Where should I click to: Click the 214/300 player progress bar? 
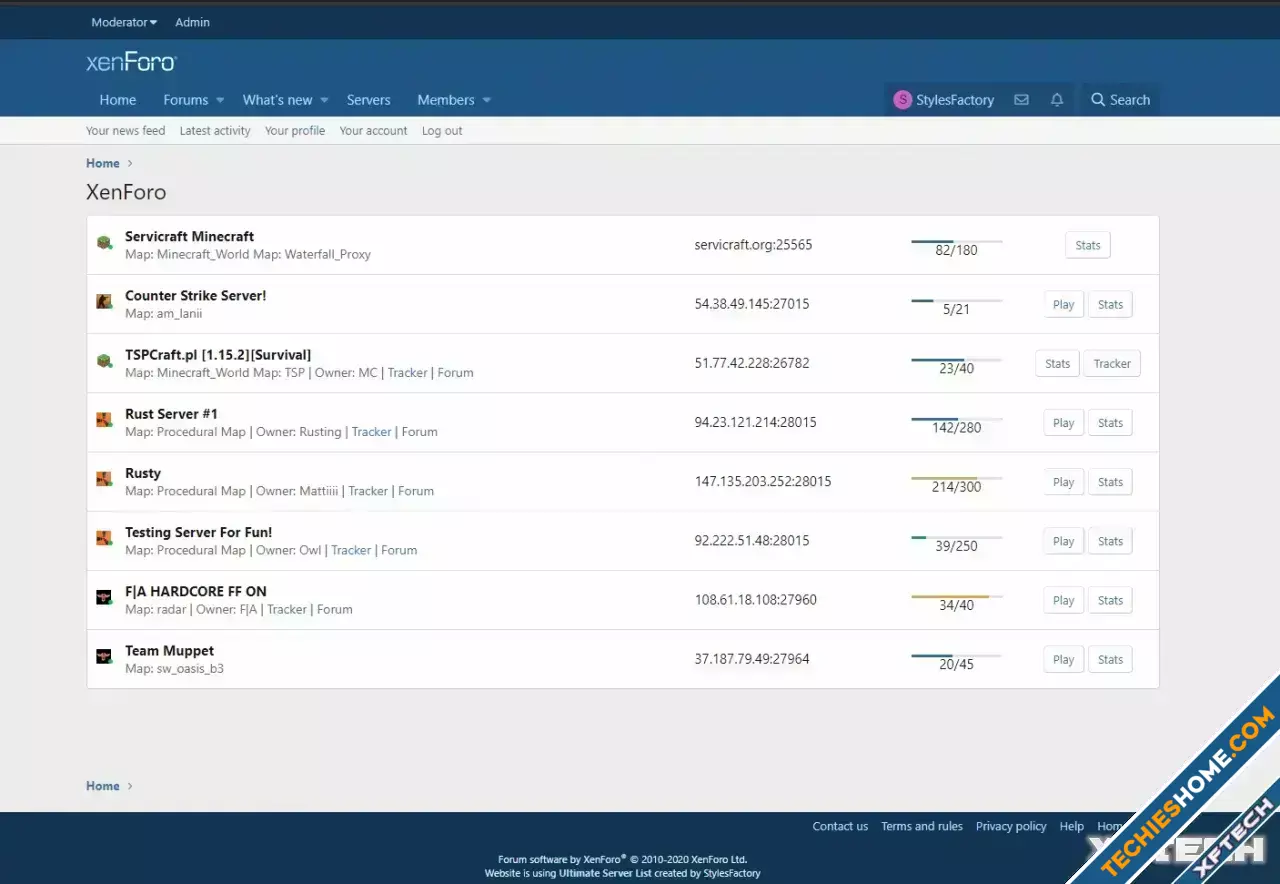957,478
